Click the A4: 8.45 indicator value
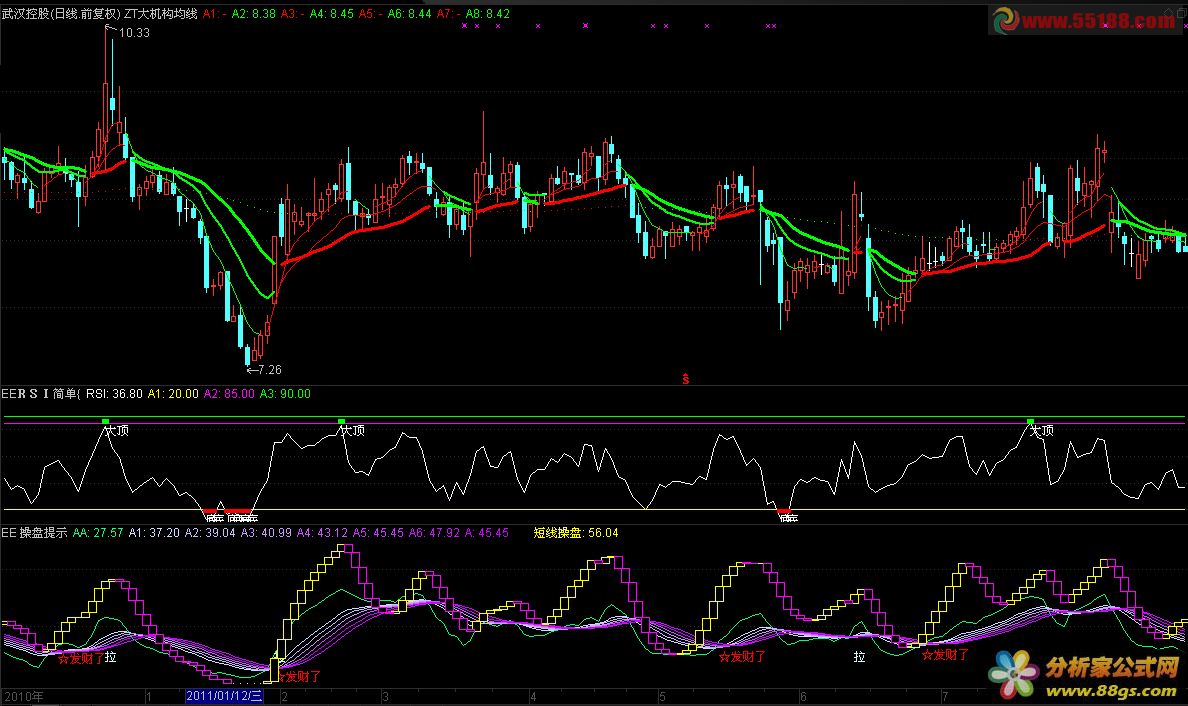Screen dimensions: 1188x706 click(x=332, y=14)
